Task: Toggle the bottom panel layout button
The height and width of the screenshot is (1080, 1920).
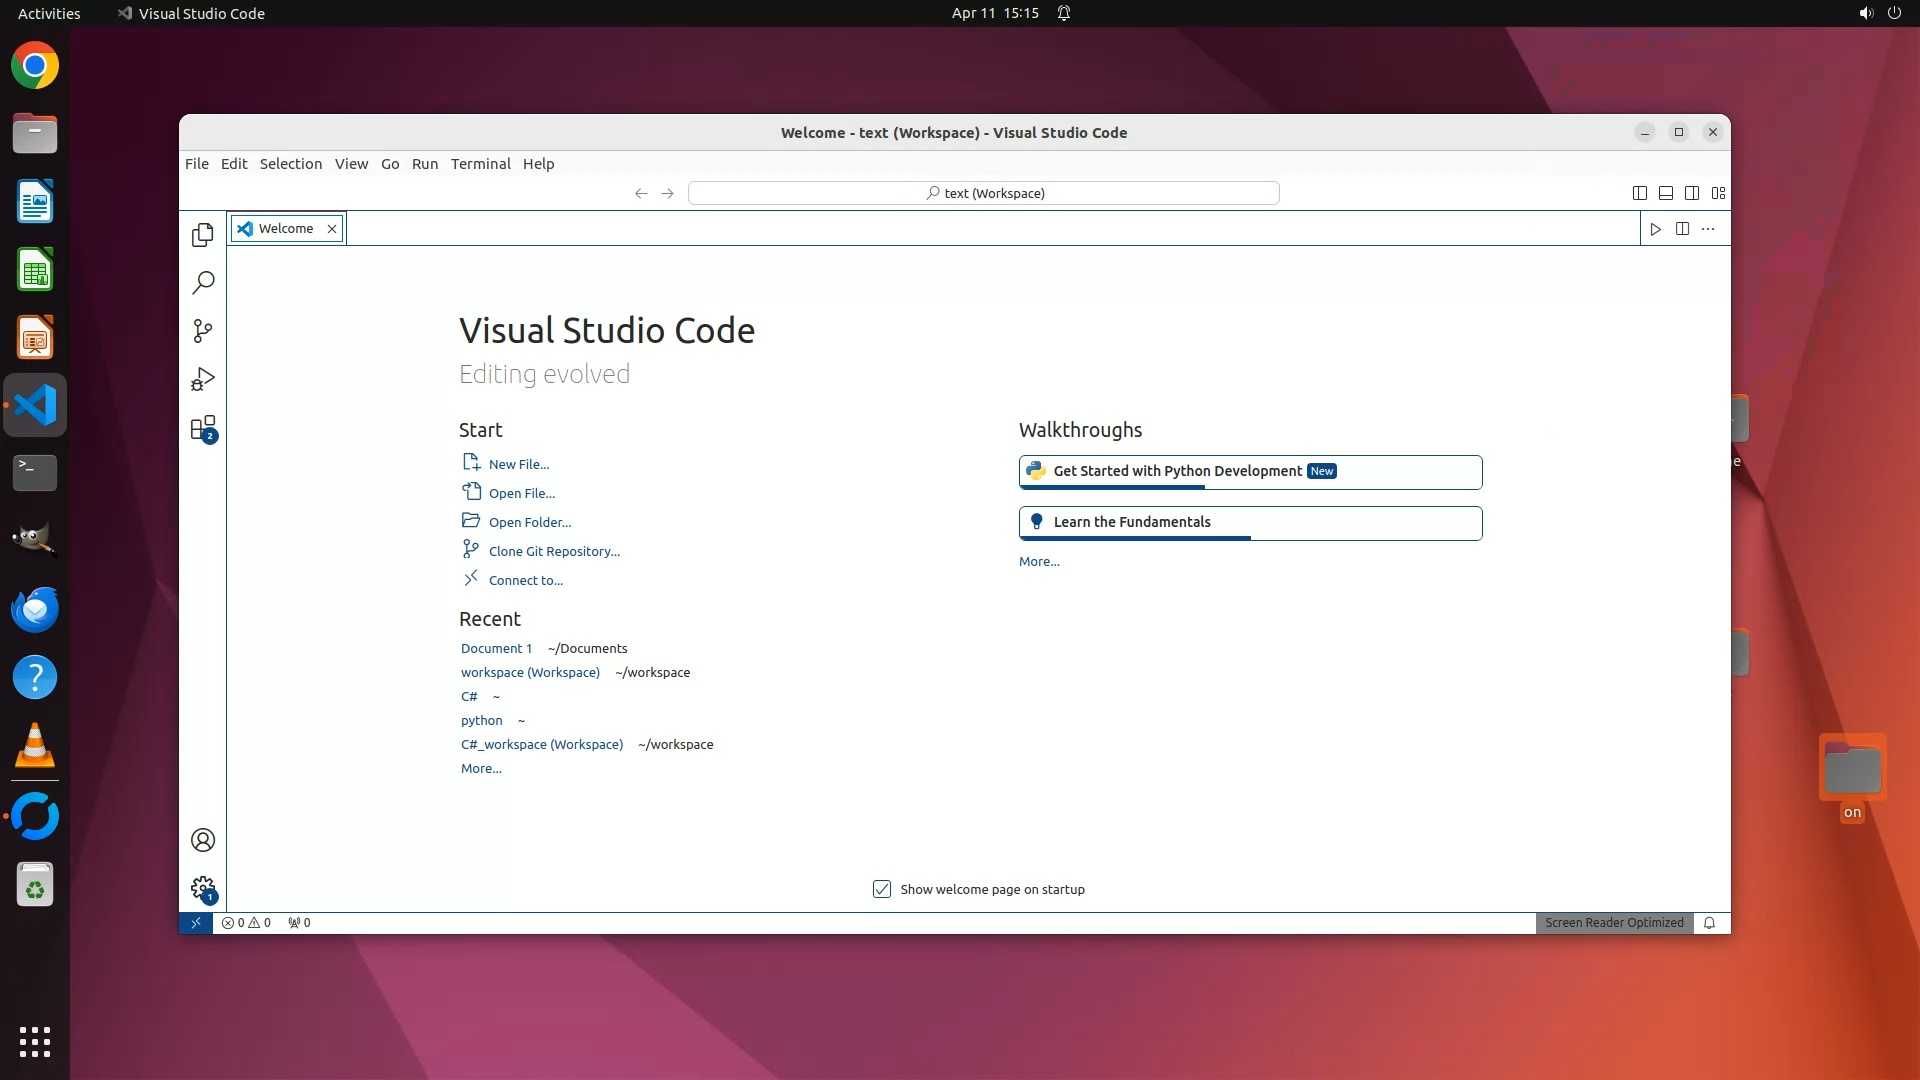Action: pos(1665,193)
